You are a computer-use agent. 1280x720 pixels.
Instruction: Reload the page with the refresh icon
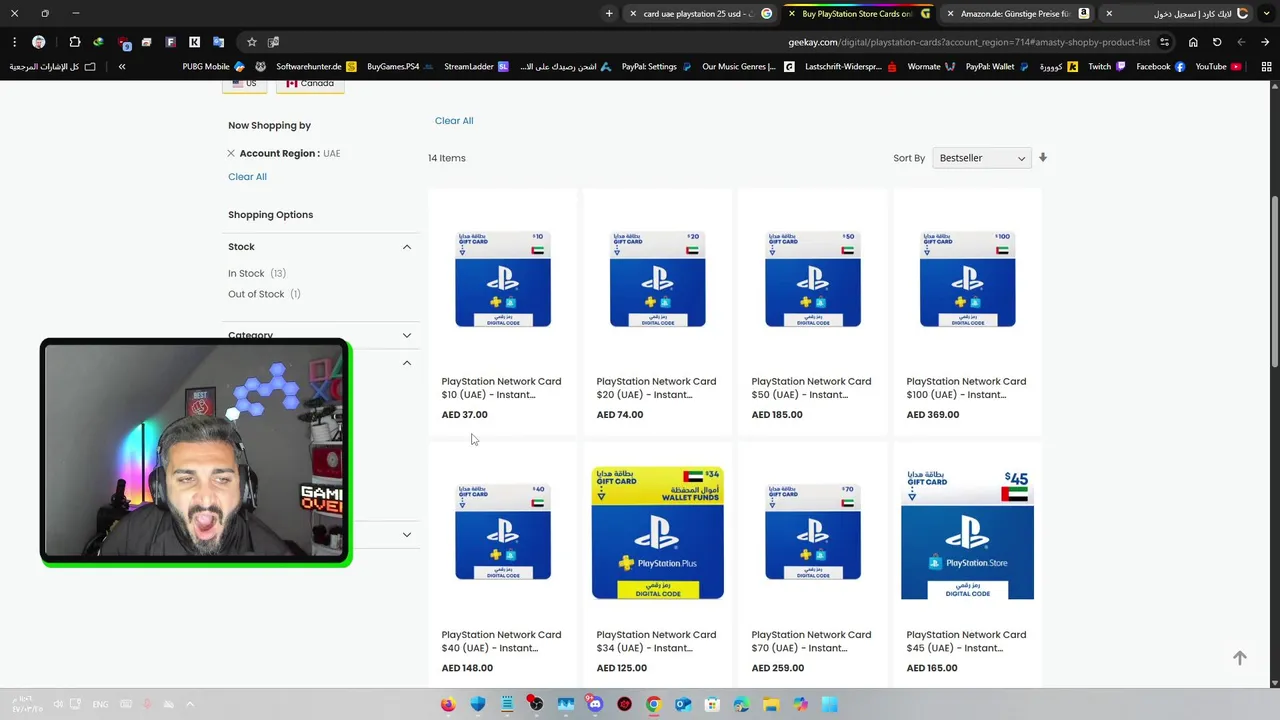pyautogui.click(x=1217, y=42)
